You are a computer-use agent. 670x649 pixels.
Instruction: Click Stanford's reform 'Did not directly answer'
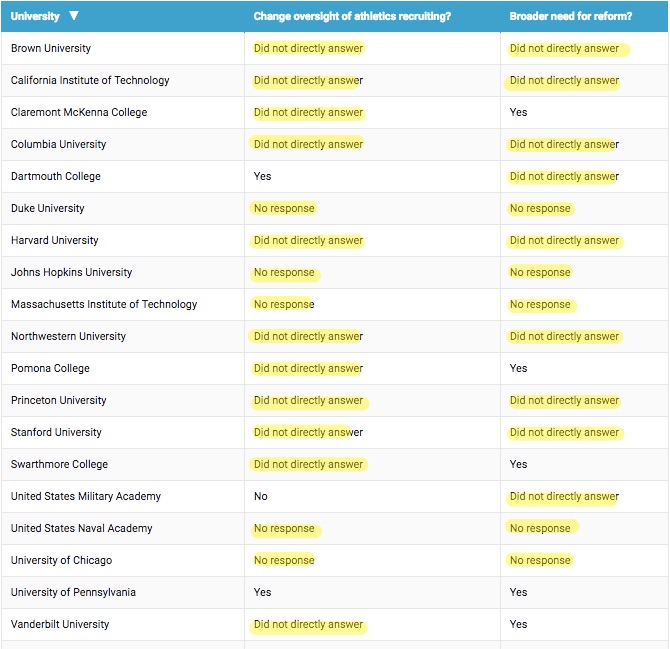click(x=564, y=432)
